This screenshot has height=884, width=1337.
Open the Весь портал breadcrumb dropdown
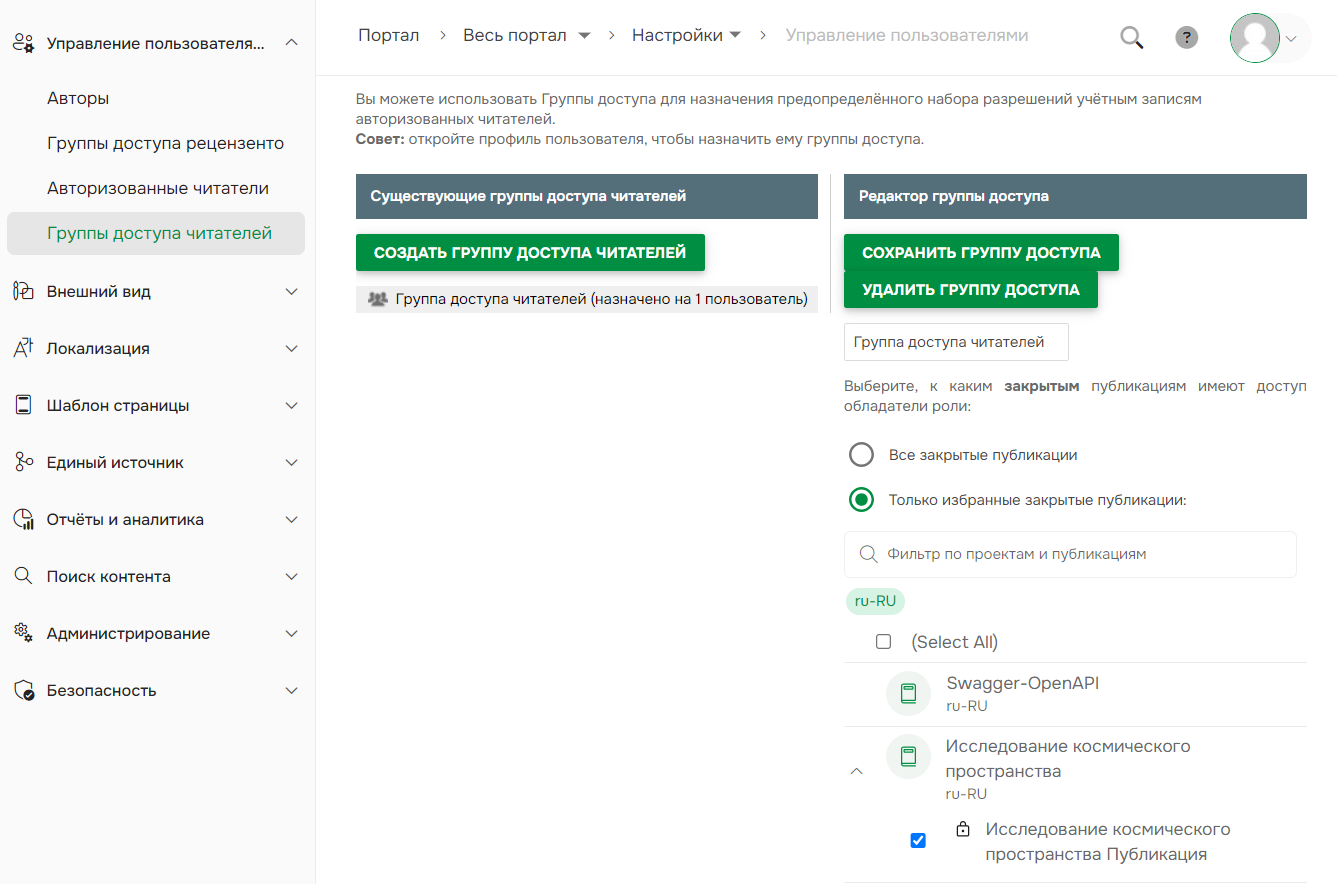(x=584, y=34)
